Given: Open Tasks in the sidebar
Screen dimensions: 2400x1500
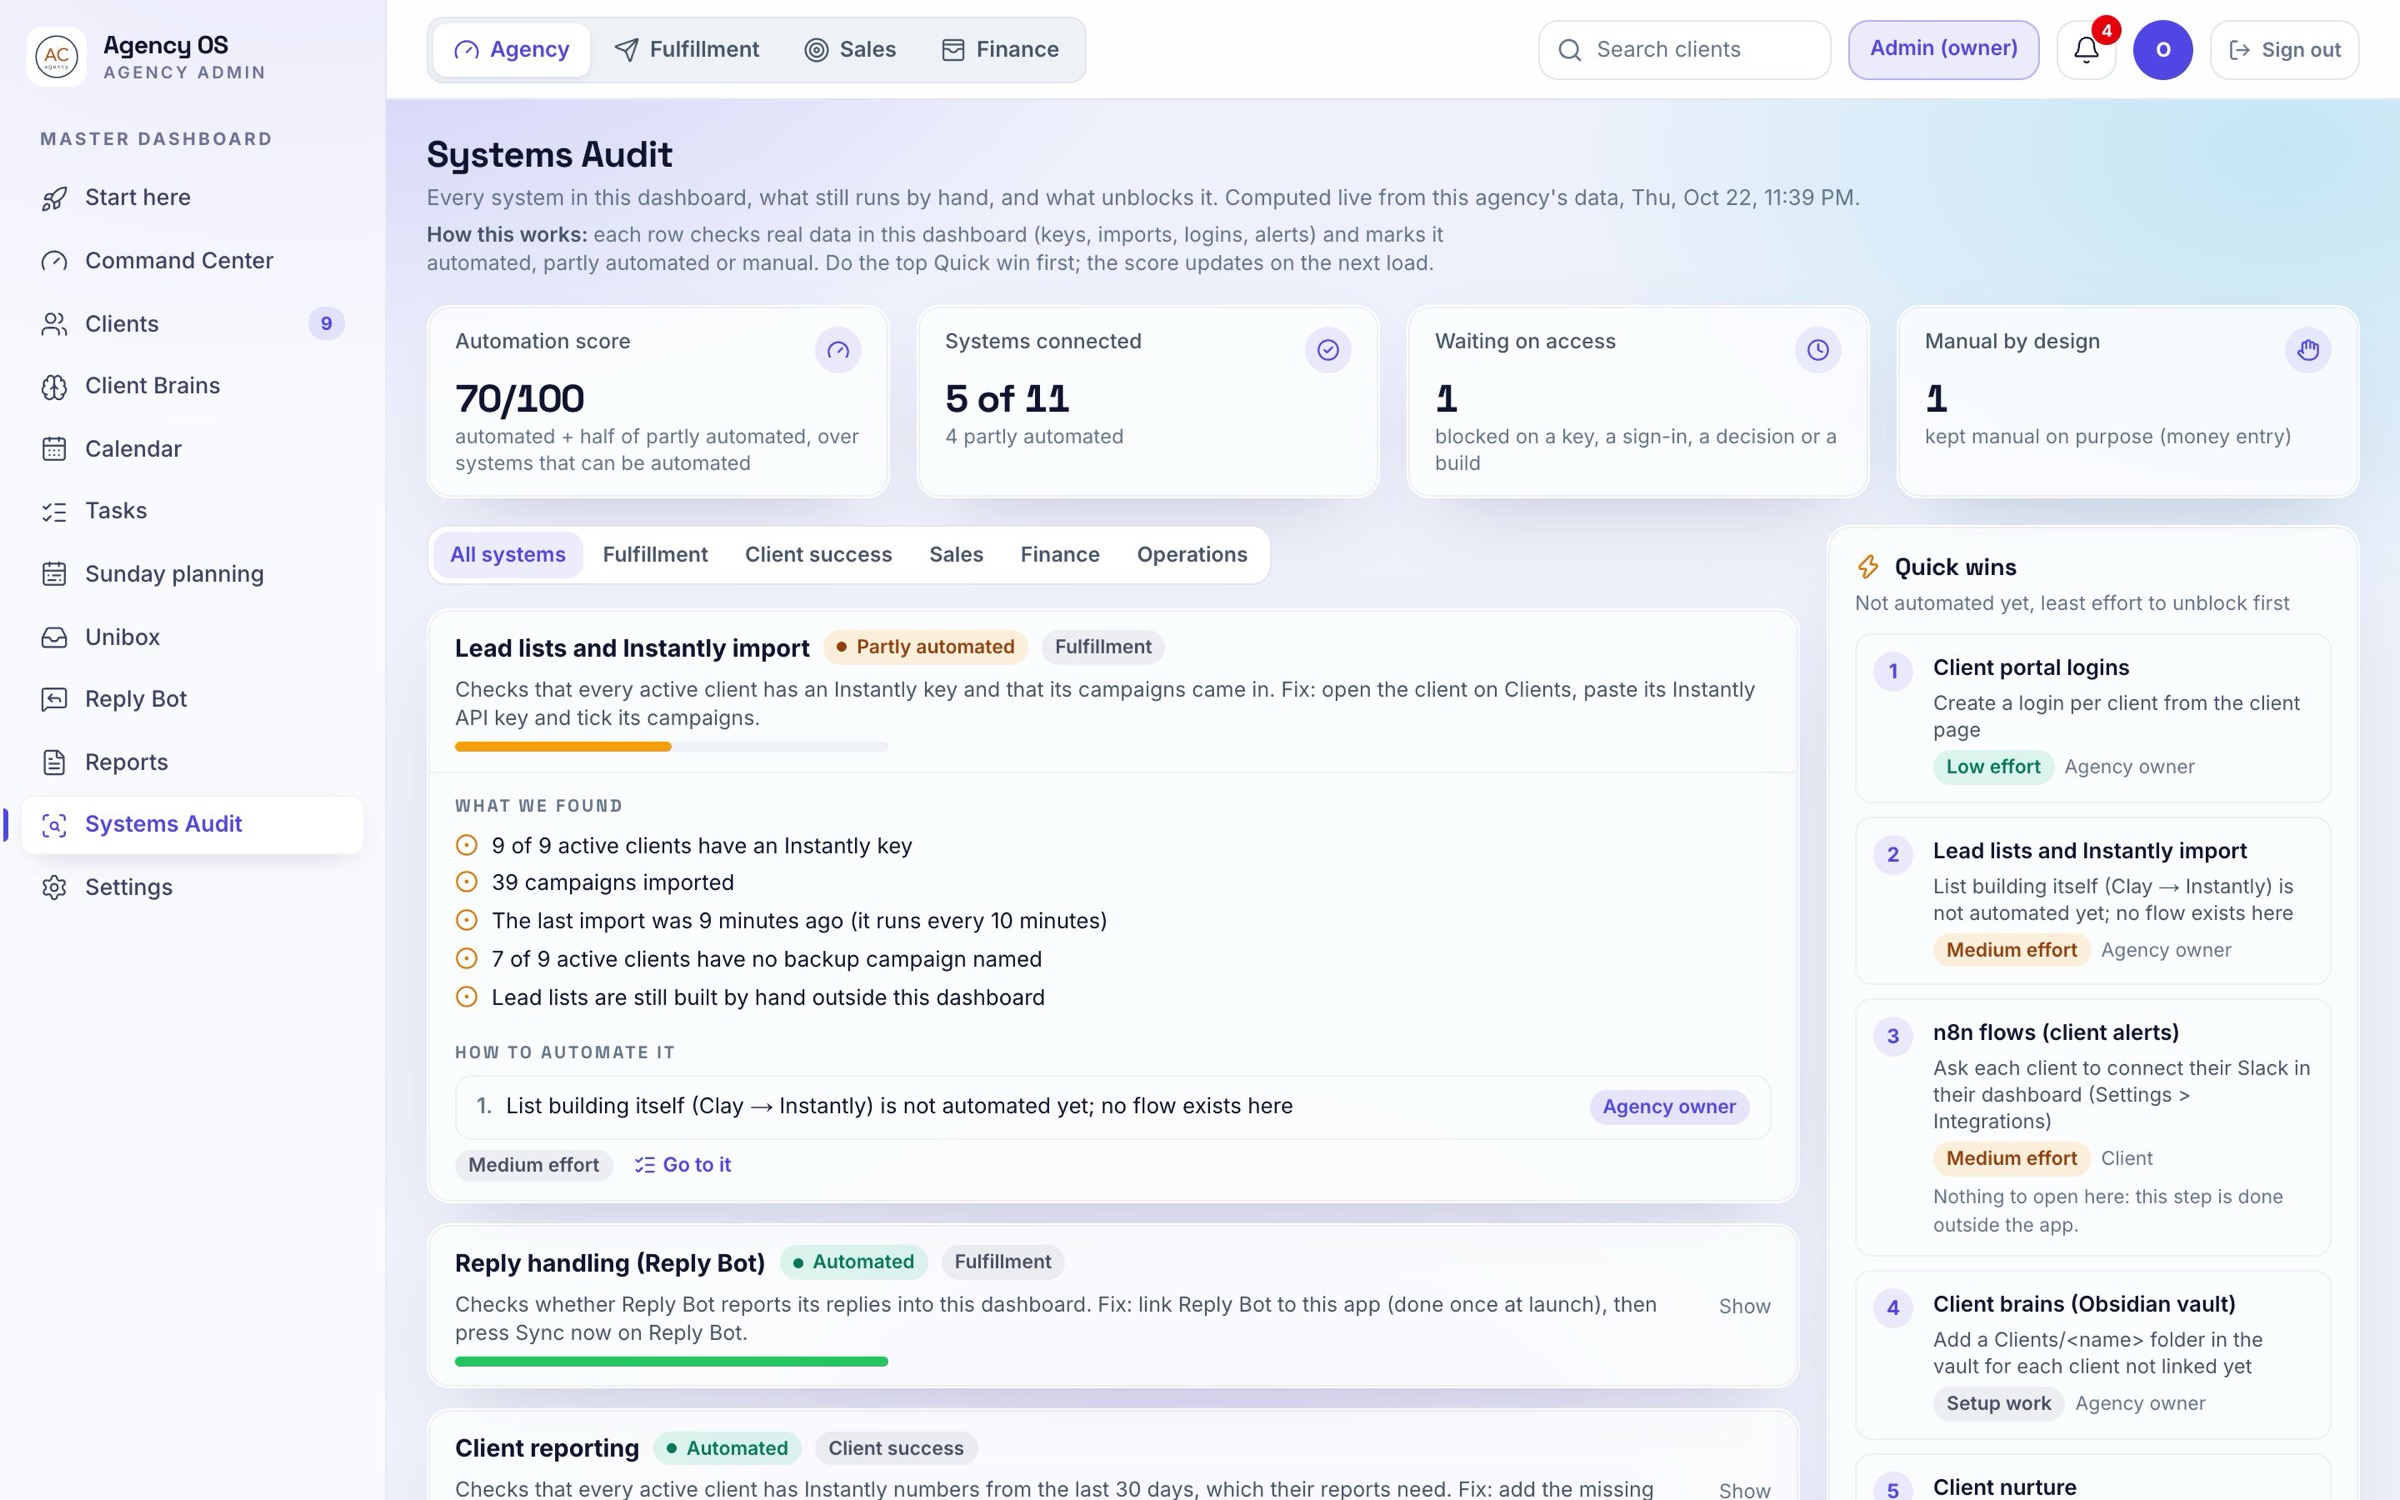Looking at the screenshot, I should (192, 511).
